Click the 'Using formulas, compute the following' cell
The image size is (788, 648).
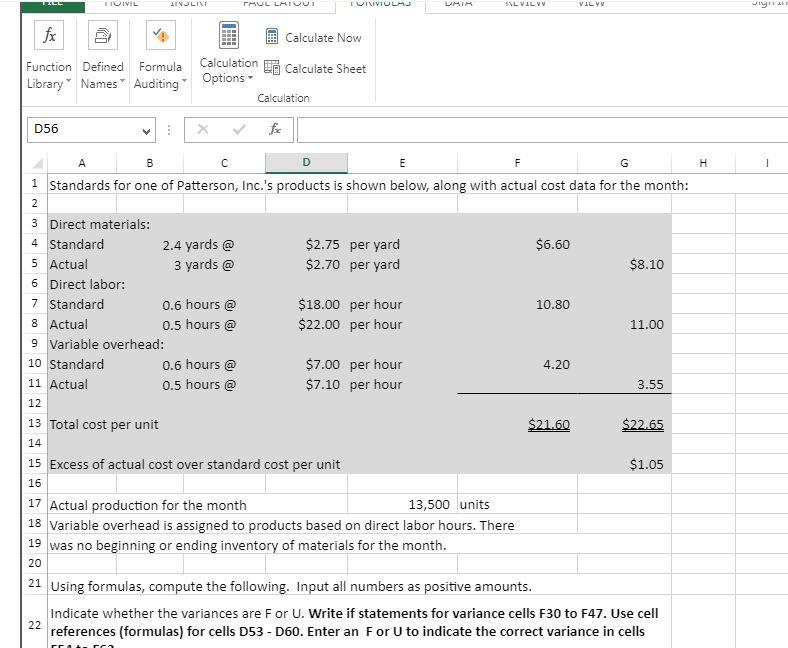coord(291,586)
